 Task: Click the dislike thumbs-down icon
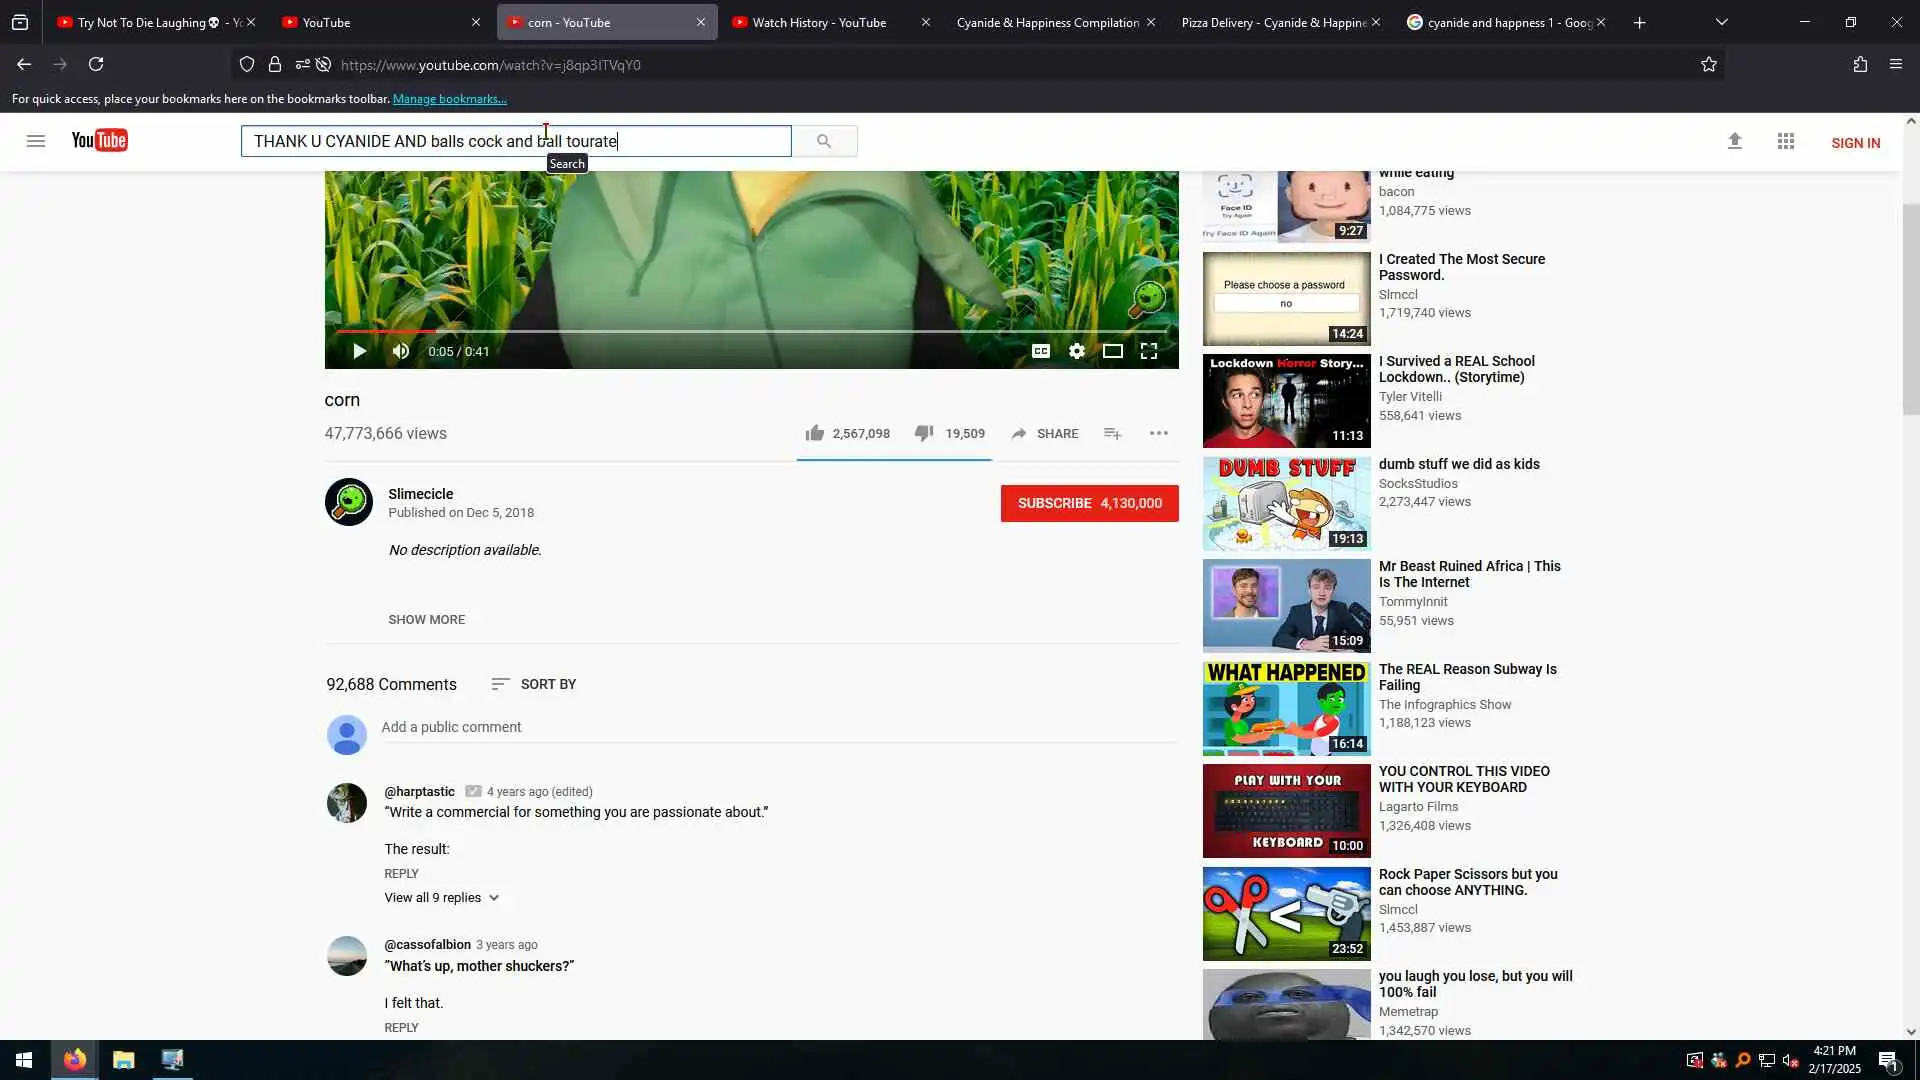pos(924,433)
